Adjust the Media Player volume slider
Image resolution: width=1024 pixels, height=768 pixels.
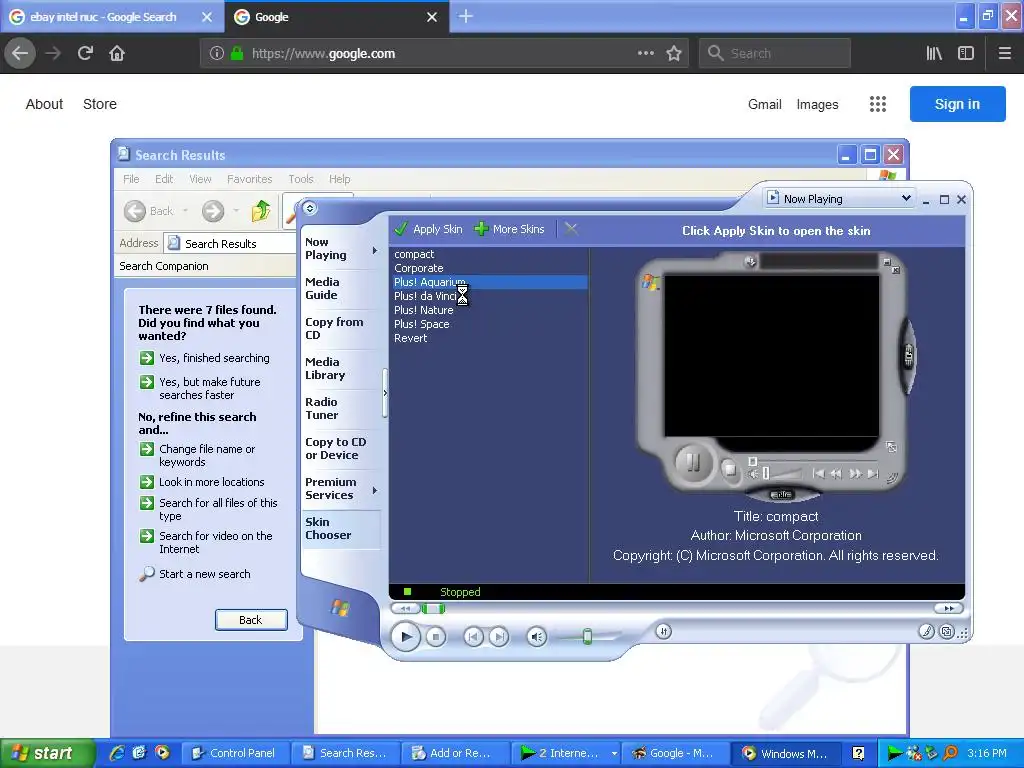[x=587, y=636]
